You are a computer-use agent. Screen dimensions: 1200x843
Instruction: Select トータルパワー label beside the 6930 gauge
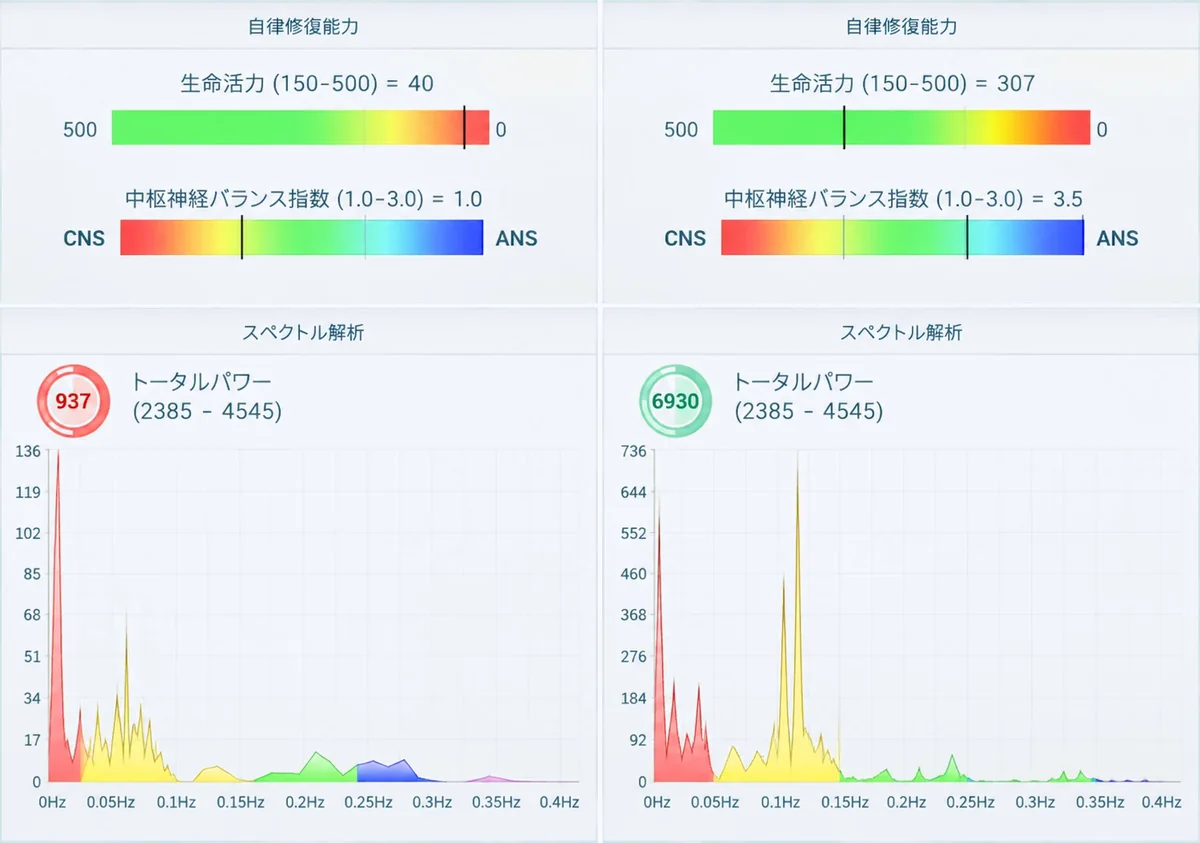(x=803, y=381)
